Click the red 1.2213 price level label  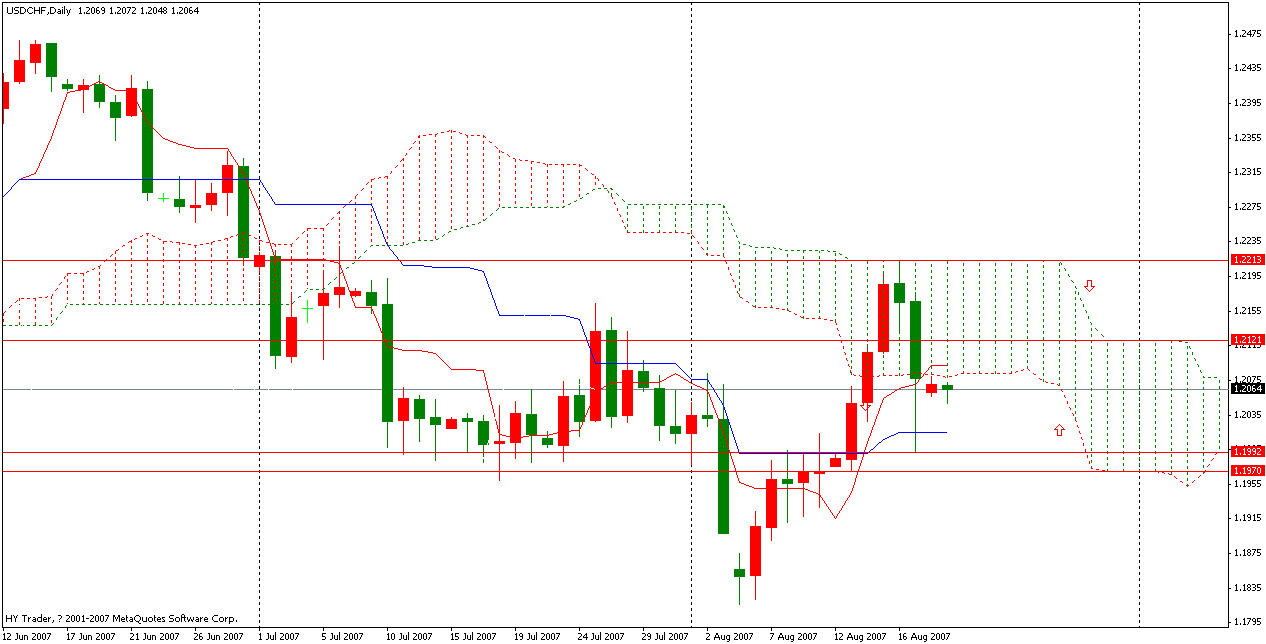point(1248,260)
